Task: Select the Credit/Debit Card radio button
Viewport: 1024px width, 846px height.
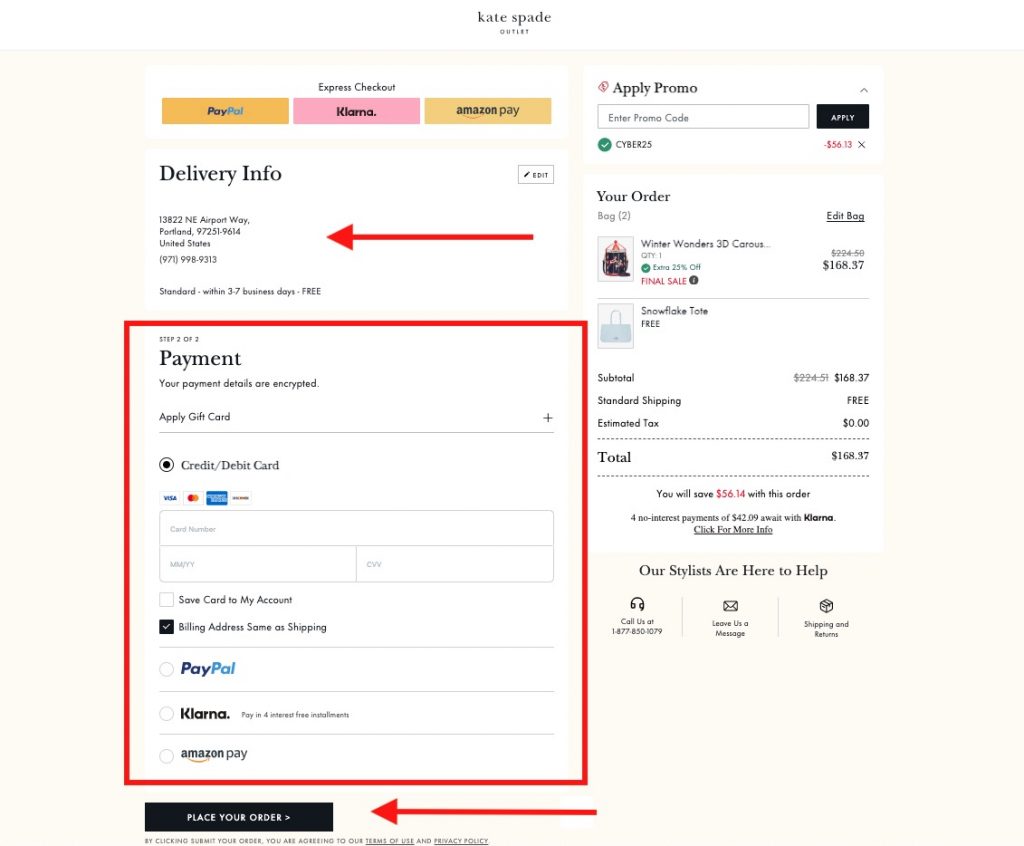Action: pos(167,464)
